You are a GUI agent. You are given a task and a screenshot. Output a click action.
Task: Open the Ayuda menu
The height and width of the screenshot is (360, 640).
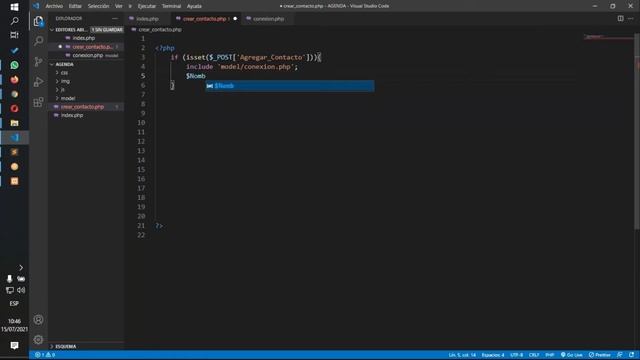tap(194, 6)
